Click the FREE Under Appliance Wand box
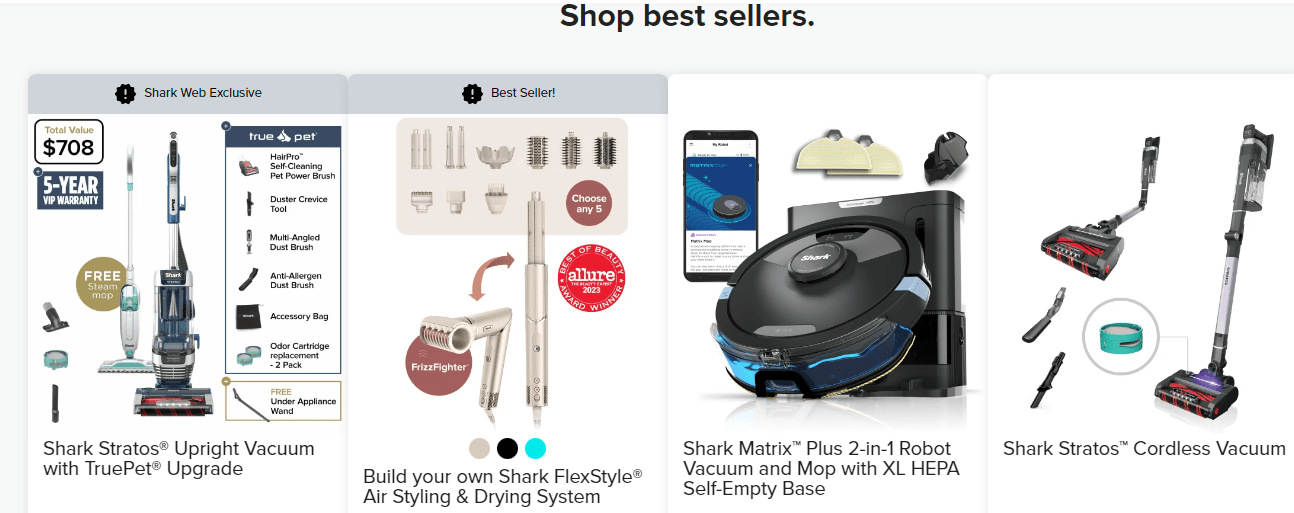This screenshot has width=1294, height=513. (283, 402)
